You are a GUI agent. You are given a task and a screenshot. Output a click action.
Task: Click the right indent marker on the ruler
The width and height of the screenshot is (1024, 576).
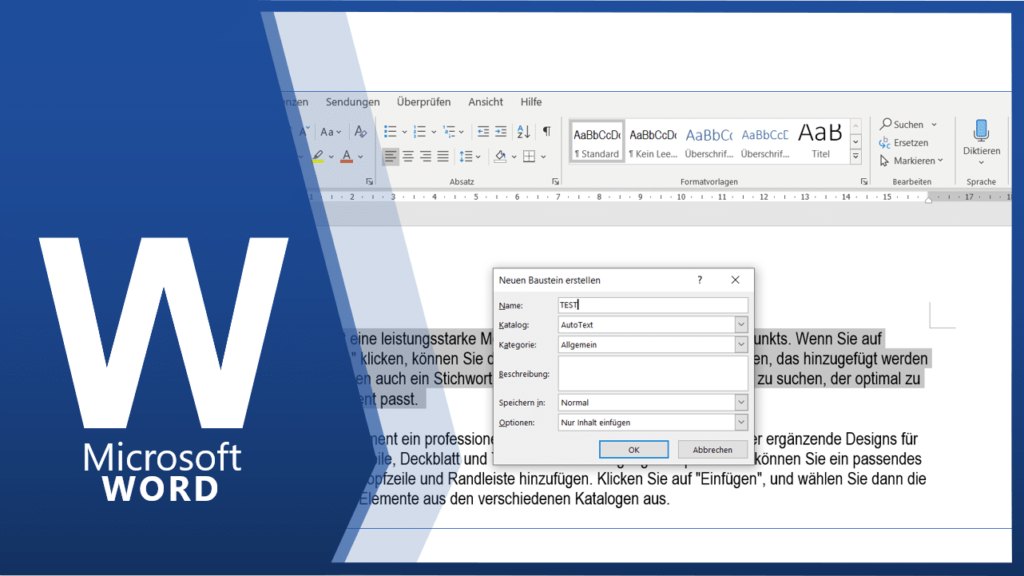coord(928,199)
